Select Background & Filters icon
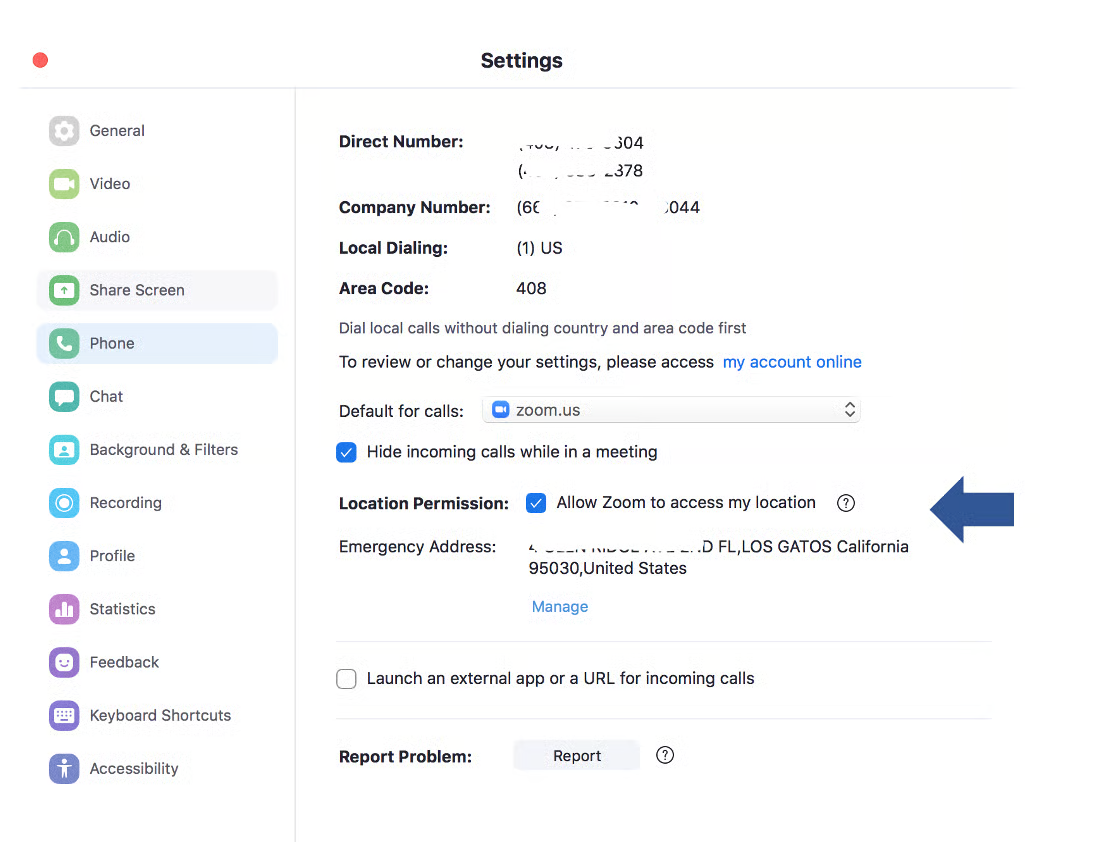 point(64,450)
